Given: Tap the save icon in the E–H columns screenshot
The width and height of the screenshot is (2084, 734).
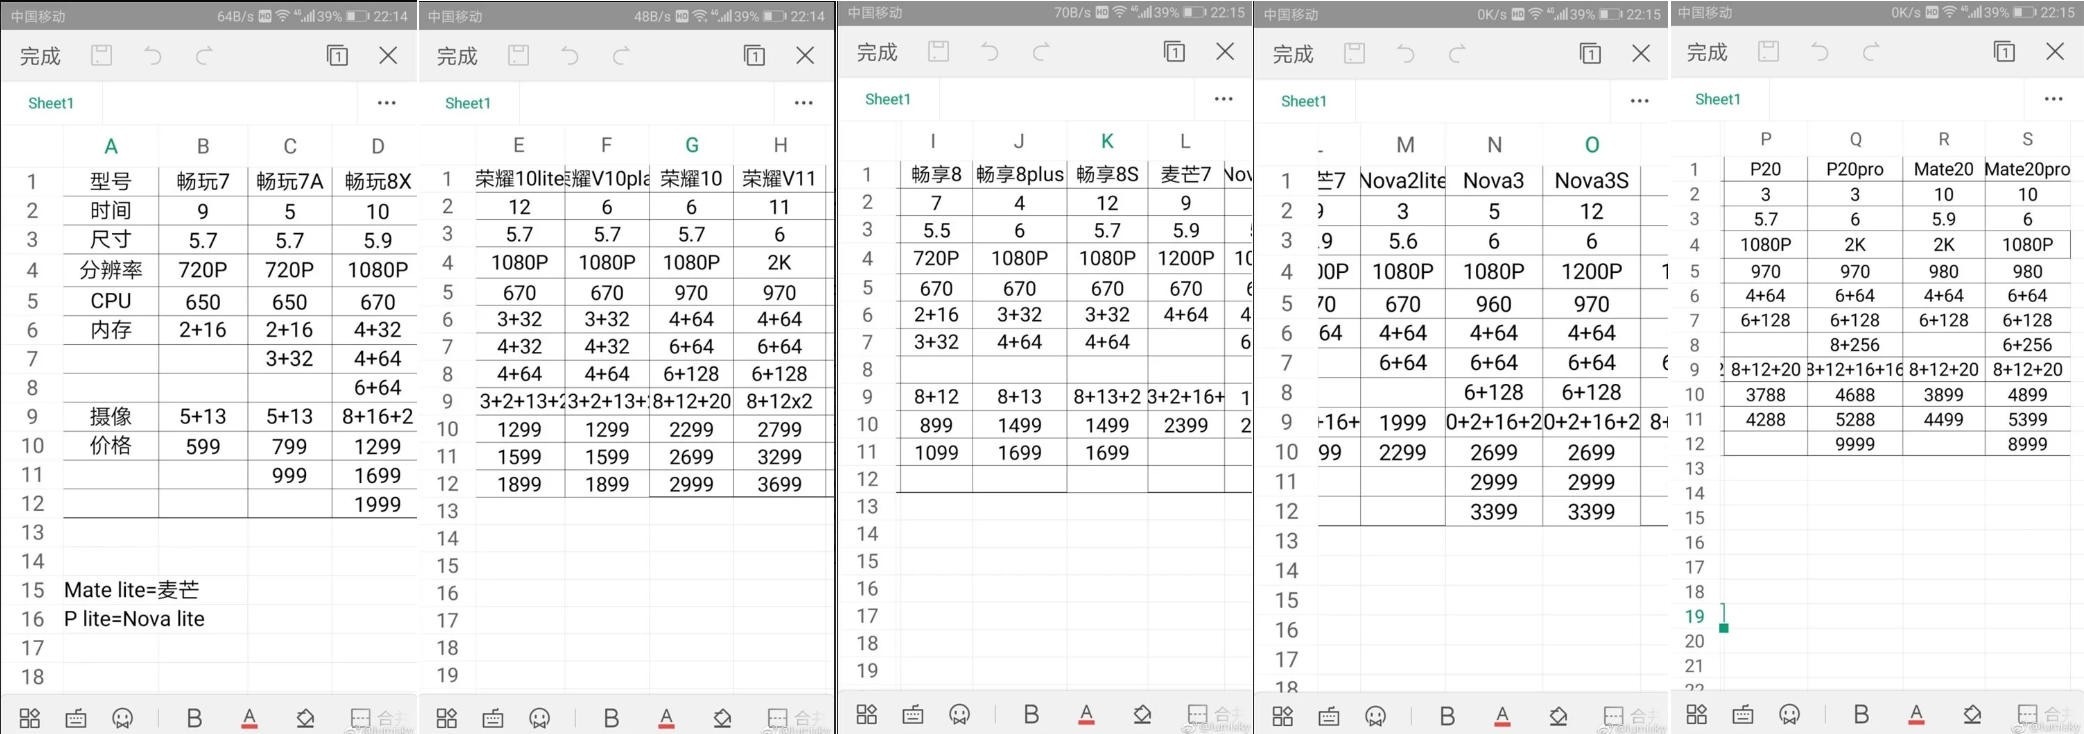Looking at the screenshot, I should pyautogui.click(x=518, y=55).
